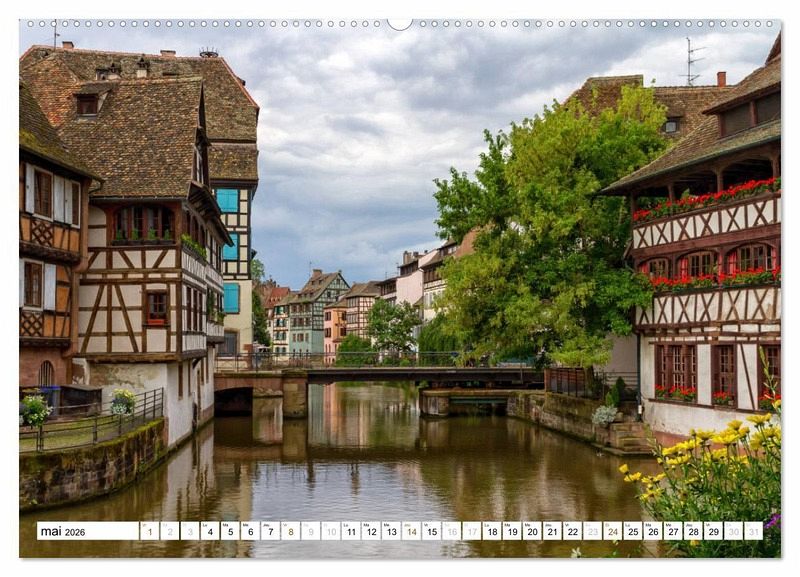The image size is (800, 577).
Task: Select day 9 in the calendar strip
Action: tap(311, 531)
